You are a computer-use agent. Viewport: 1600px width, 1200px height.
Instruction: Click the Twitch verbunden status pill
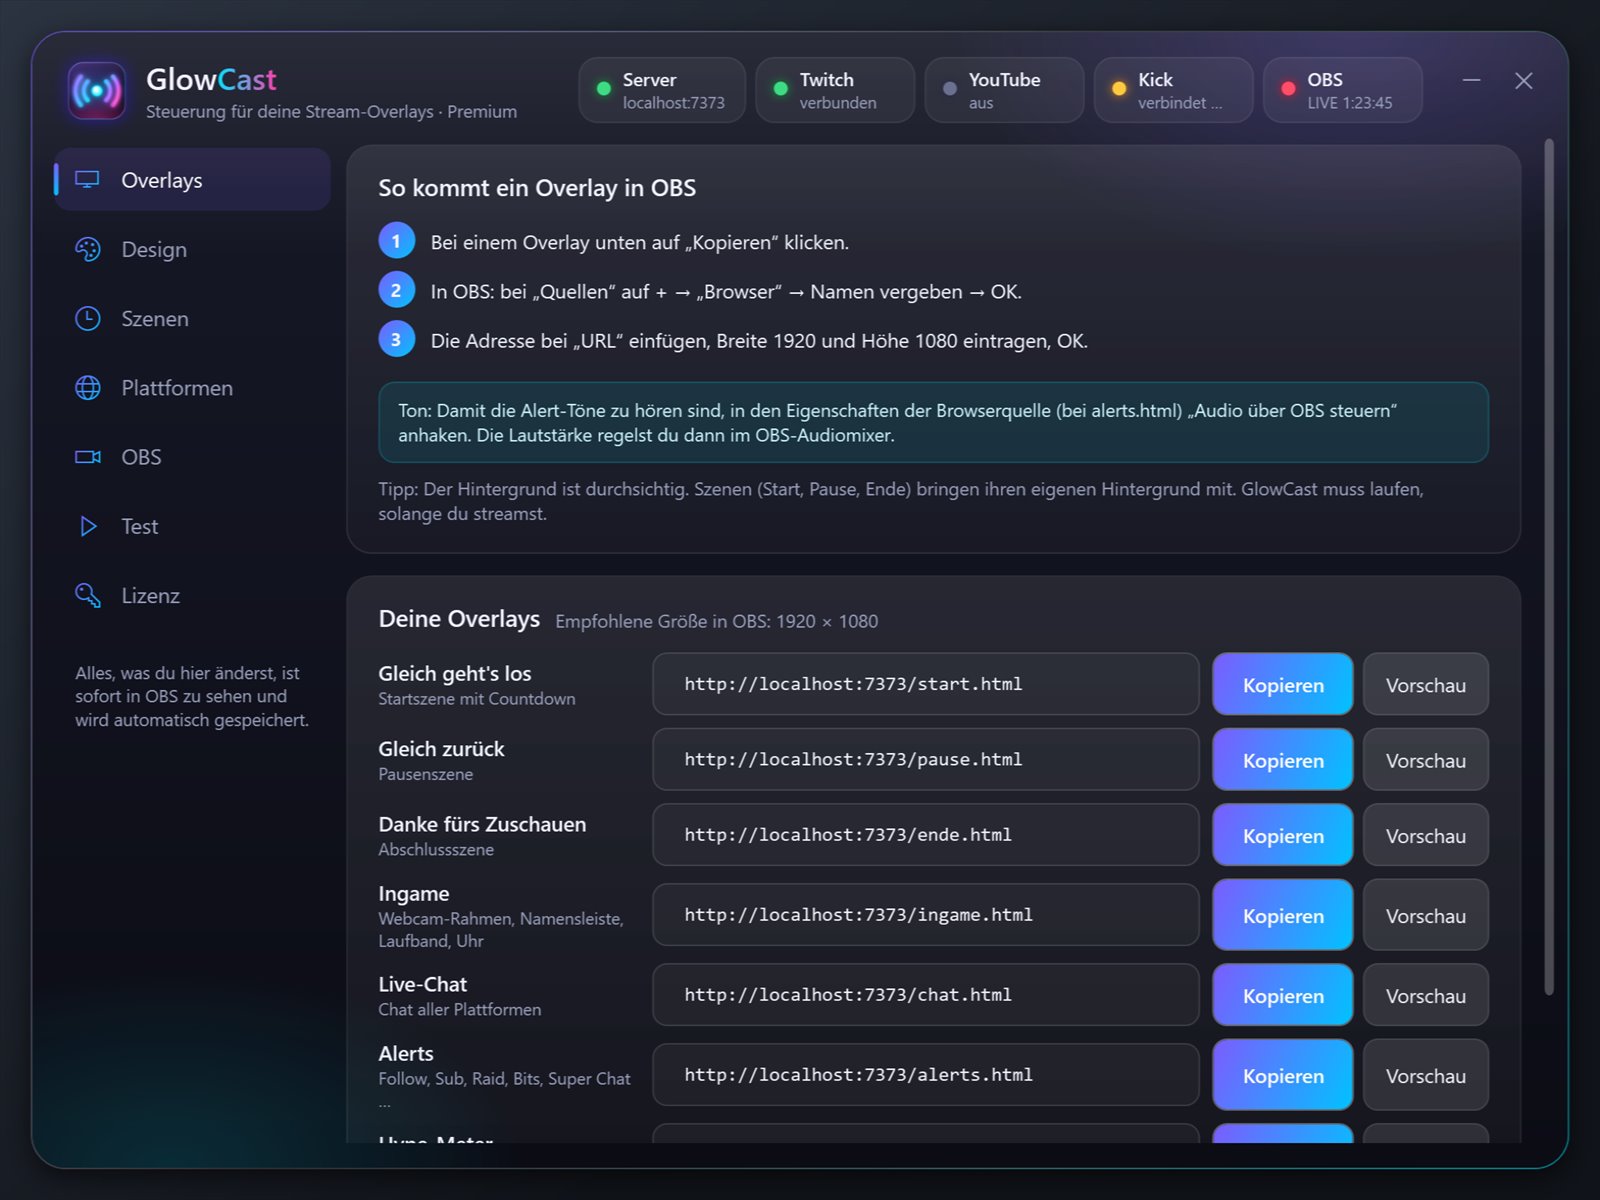[835, 90]
